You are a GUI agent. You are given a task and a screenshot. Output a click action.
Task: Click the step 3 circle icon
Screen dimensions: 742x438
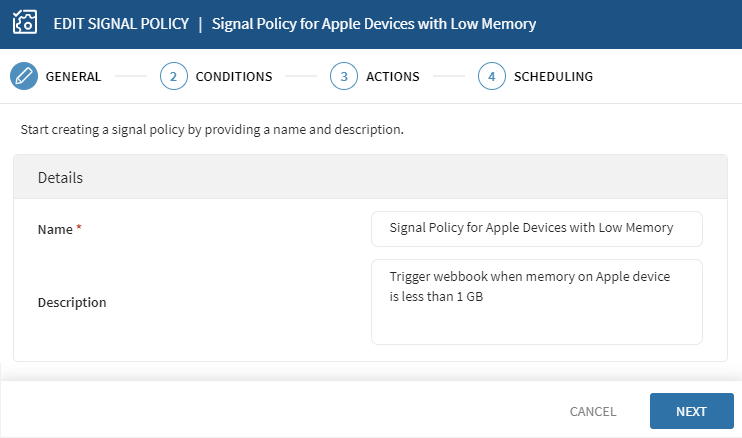tap(344, 76)
